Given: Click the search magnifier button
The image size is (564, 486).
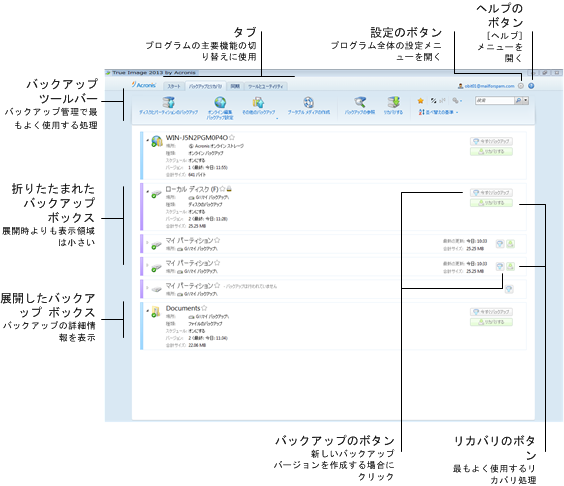Looking at the screenshot, I should point(518,100).
